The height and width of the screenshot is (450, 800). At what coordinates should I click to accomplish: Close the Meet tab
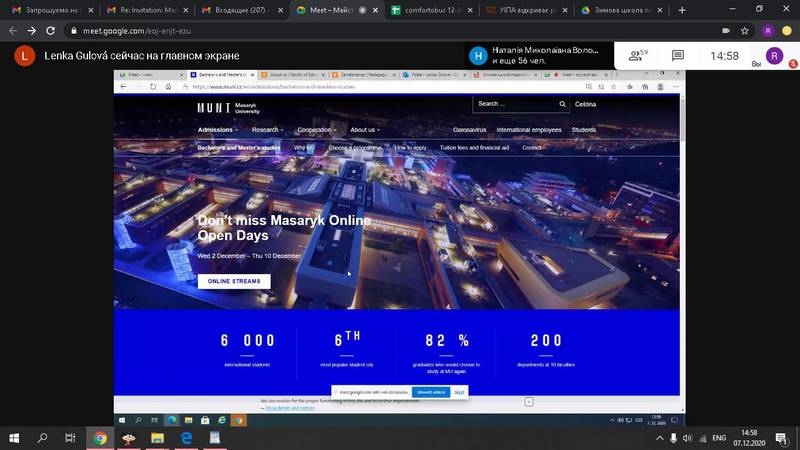point(376,10)
